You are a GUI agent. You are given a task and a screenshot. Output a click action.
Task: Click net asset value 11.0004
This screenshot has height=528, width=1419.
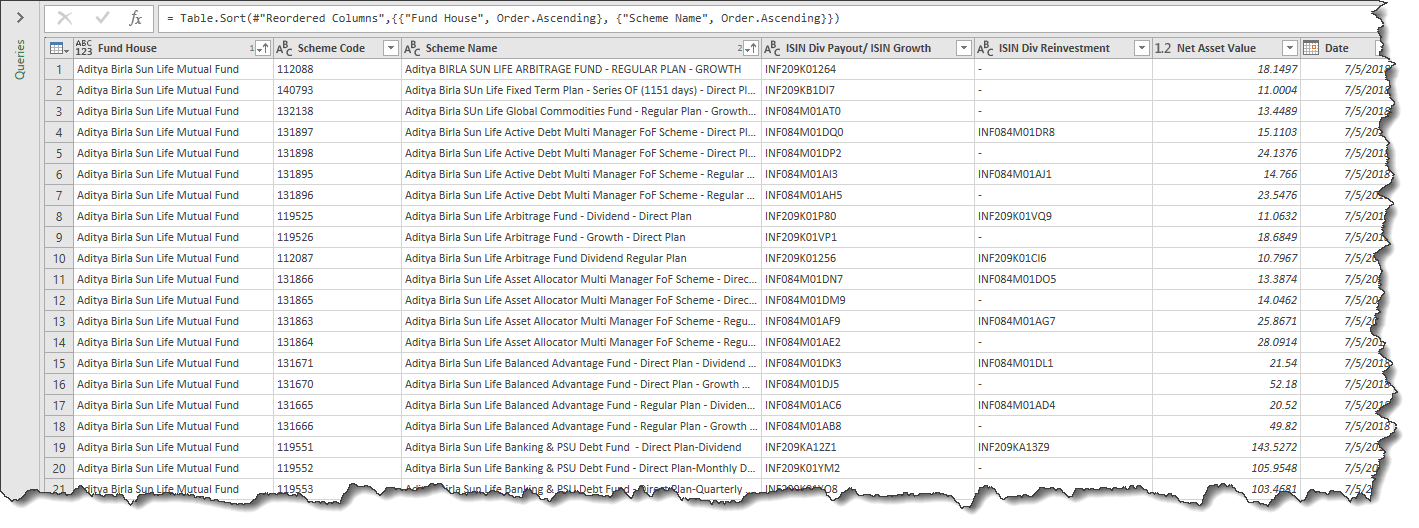1227,90
